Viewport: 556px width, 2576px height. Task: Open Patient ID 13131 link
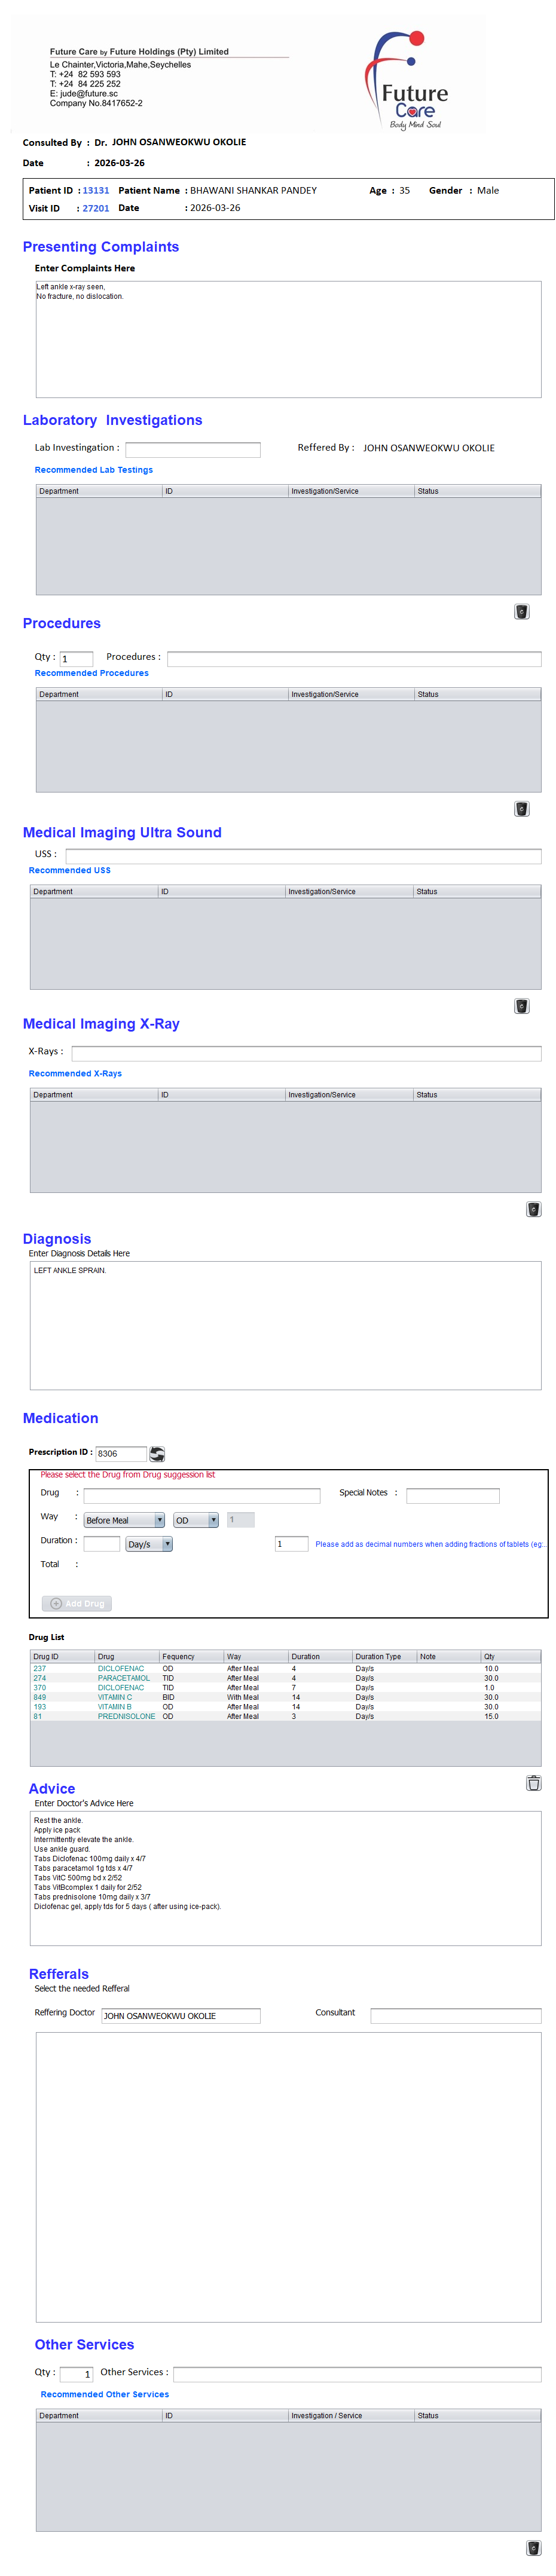click(x=96, y=191)
